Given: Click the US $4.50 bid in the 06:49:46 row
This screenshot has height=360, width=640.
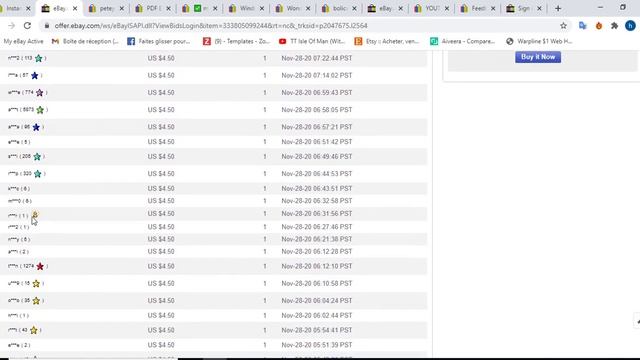Looking at the screenshot, I should 161,157.
